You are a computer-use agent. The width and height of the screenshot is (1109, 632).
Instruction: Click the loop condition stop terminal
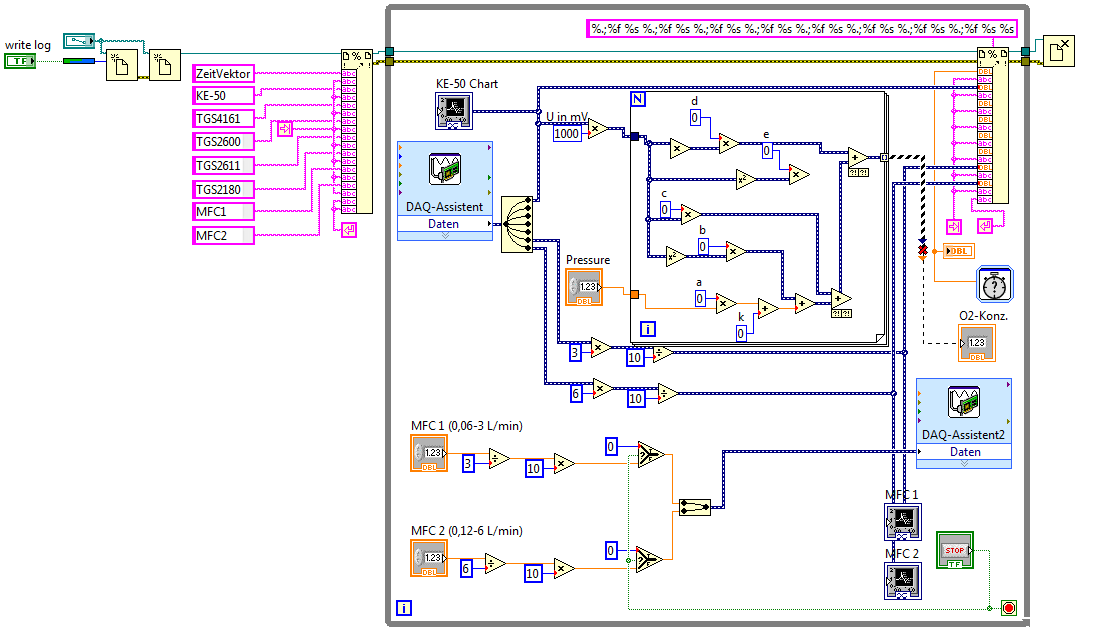click(1009, 608)
